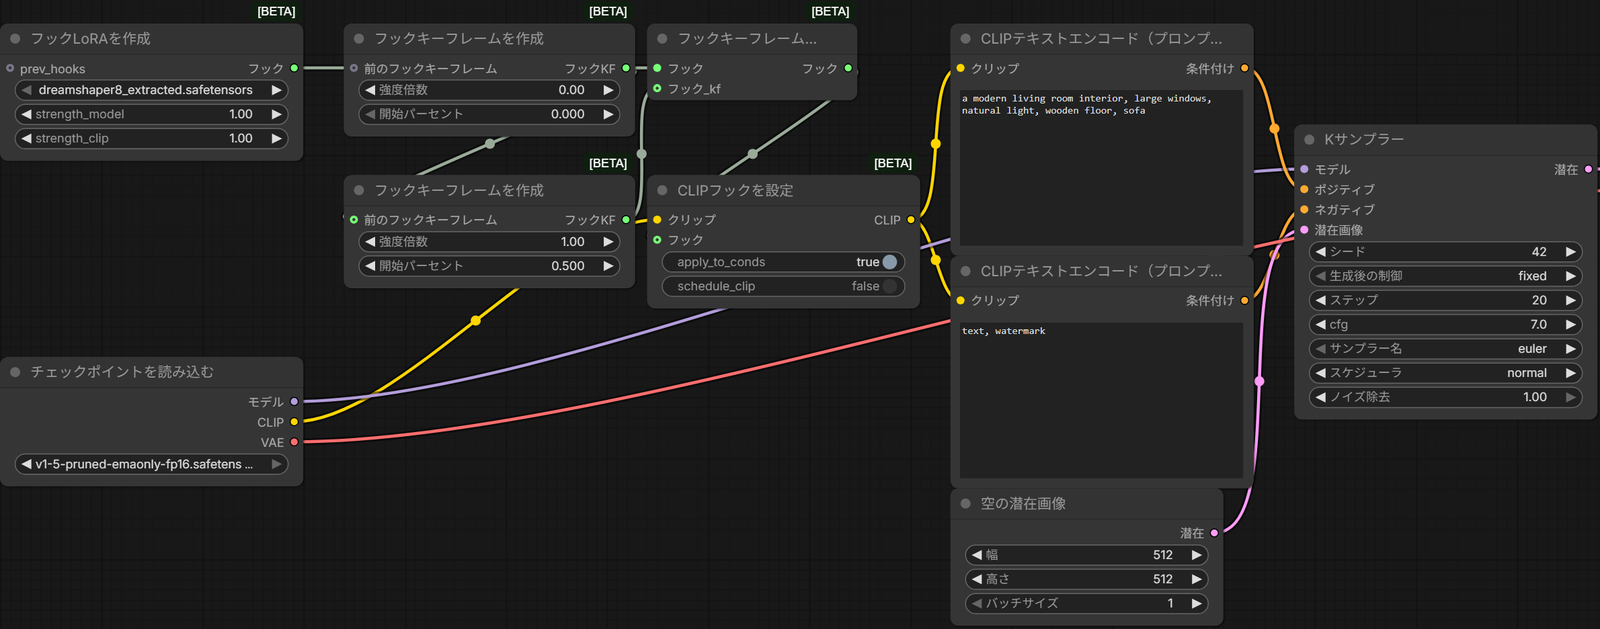Click the 空の潜在画像 node title
Screen dimensions: 1600x629
pyautogui.click(x=1023, y=503)
